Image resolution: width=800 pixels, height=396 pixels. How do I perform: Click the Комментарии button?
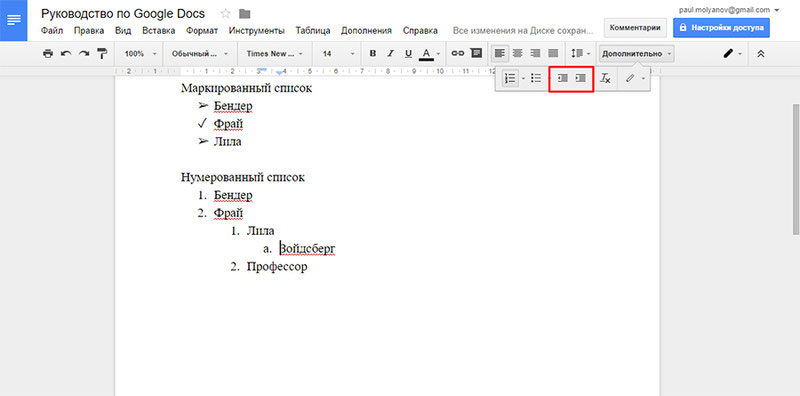pyautogui.click(x=635, y=28)
